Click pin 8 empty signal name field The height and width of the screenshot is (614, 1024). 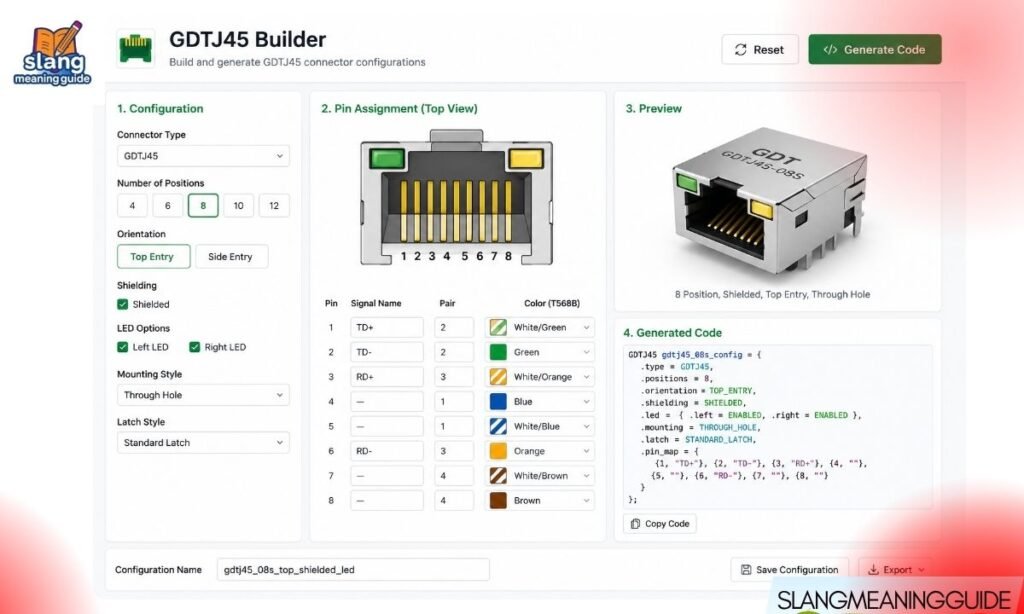(x=387, y=500)
